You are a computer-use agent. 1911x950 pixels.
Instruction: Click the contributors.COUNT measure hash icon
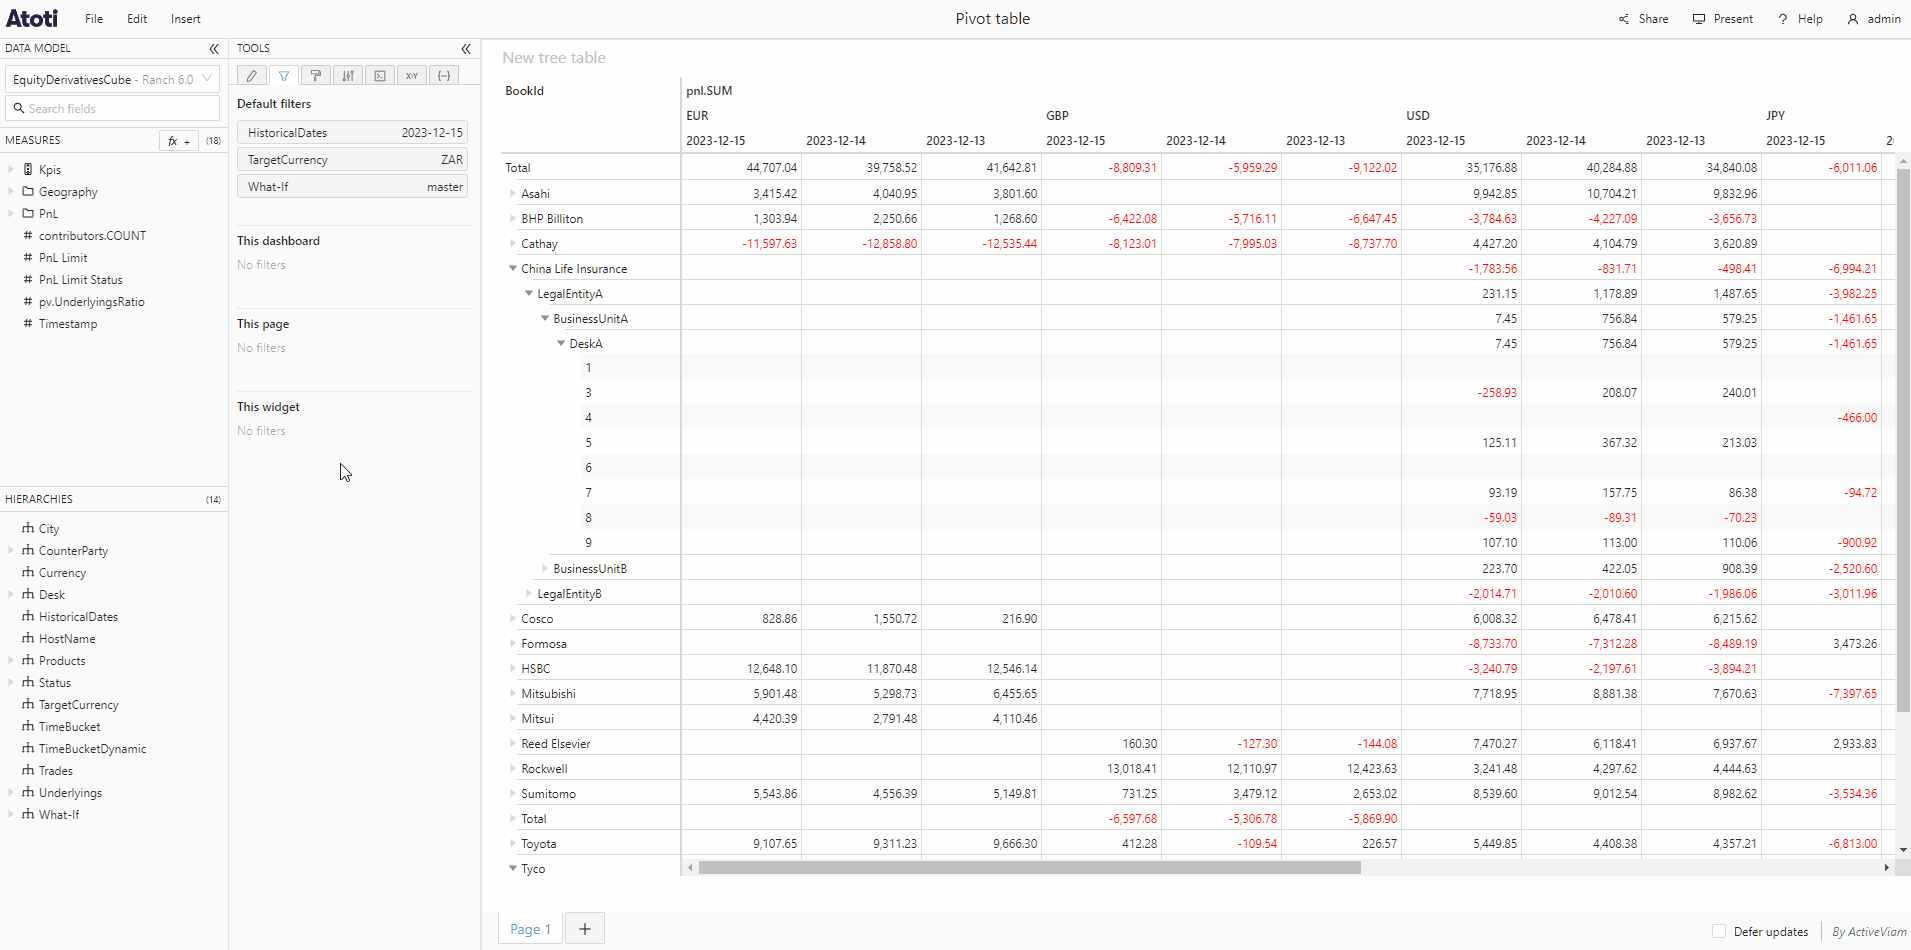coord(28,236)
